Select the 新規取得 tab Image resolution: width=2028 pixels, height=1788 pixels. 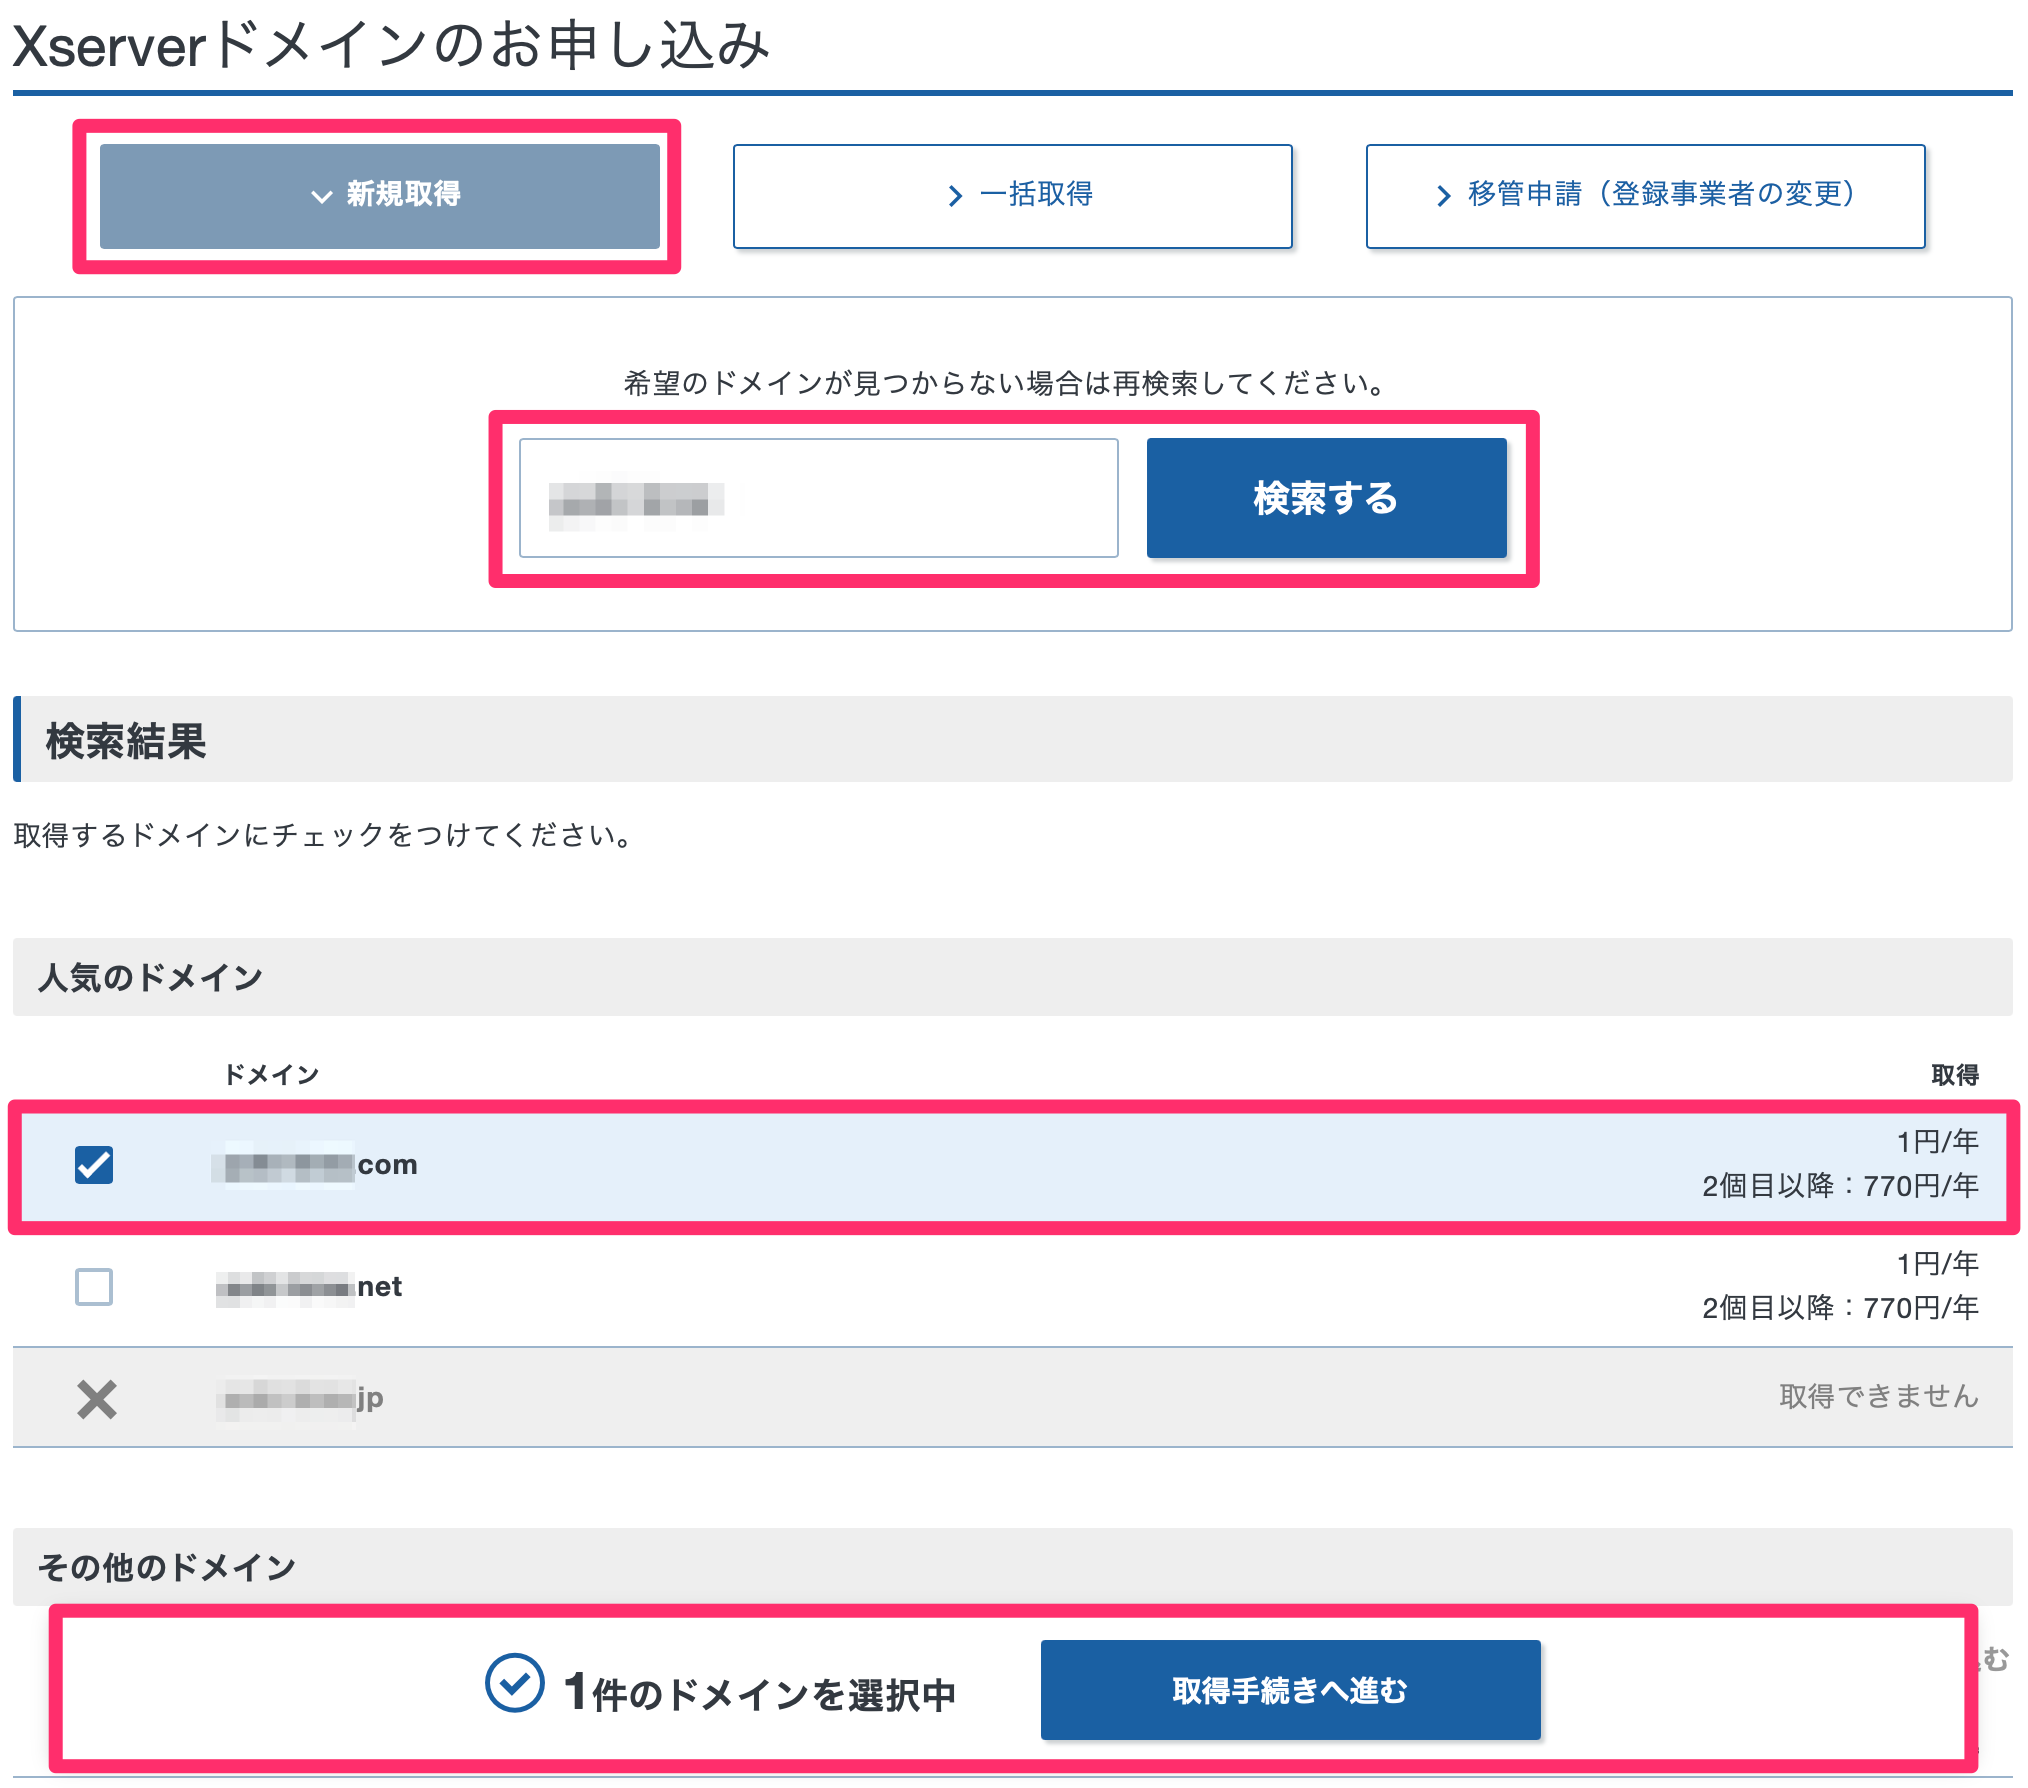(x=380, y=195)
